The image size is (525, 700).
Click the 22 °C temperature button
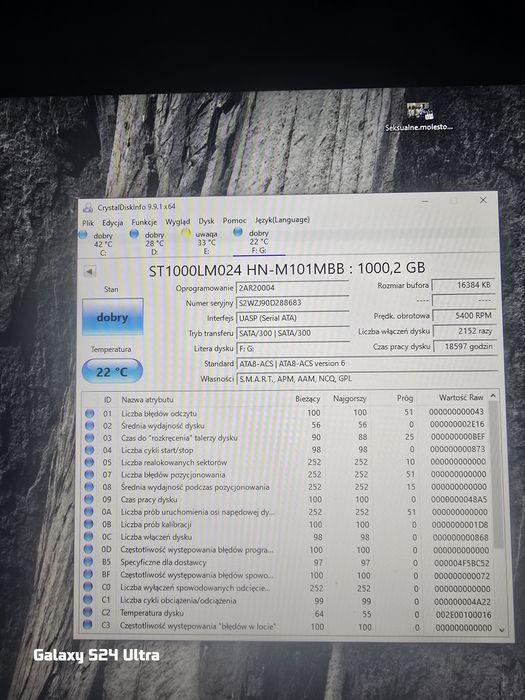click(112, 371)
